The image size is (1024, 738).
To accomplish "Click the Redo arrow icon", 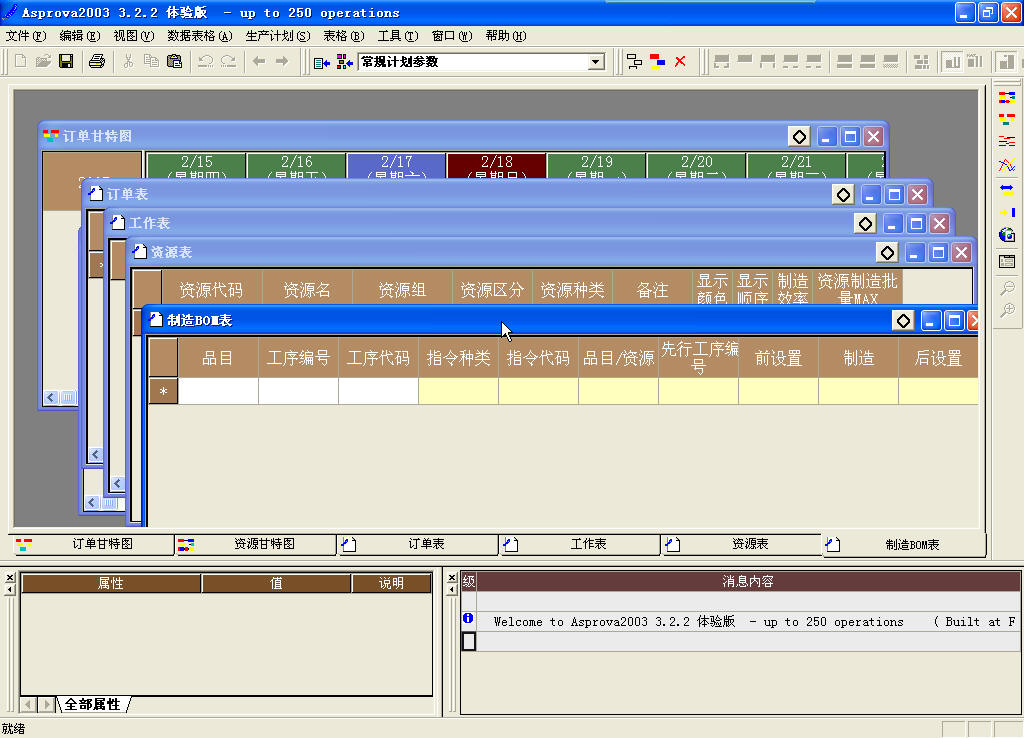I will (229, 61).
